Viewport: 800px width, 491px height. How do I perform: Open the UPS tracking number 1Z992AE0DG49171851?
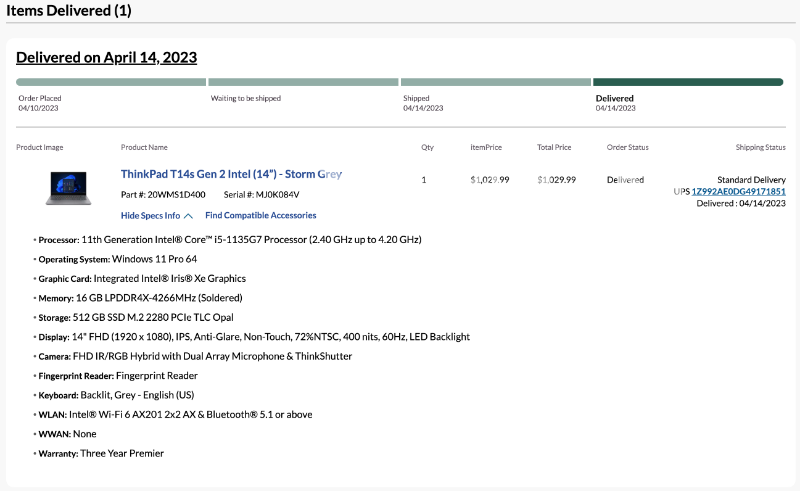tap(738, 191)
